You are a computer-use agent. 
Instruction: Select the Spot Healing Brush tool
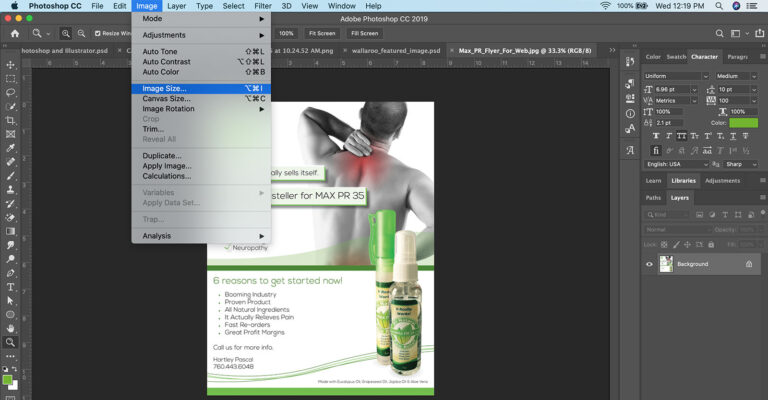point(10,162)
